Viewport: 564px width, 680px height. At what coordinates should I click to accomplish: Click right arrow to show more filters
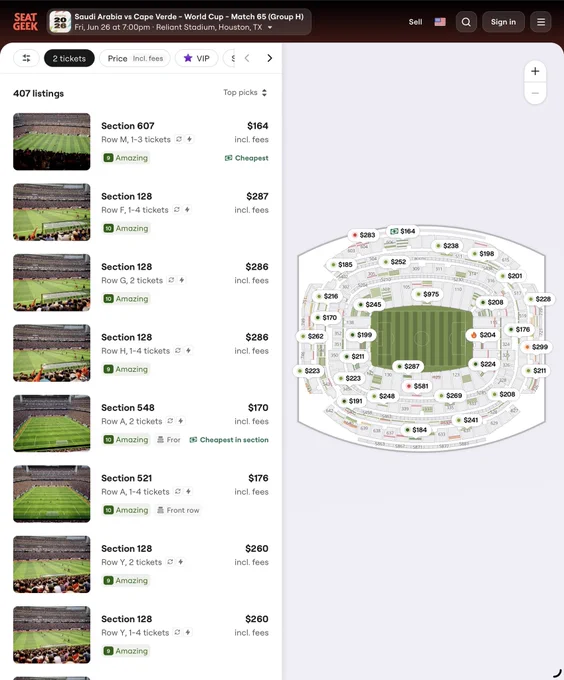(269, 58)
